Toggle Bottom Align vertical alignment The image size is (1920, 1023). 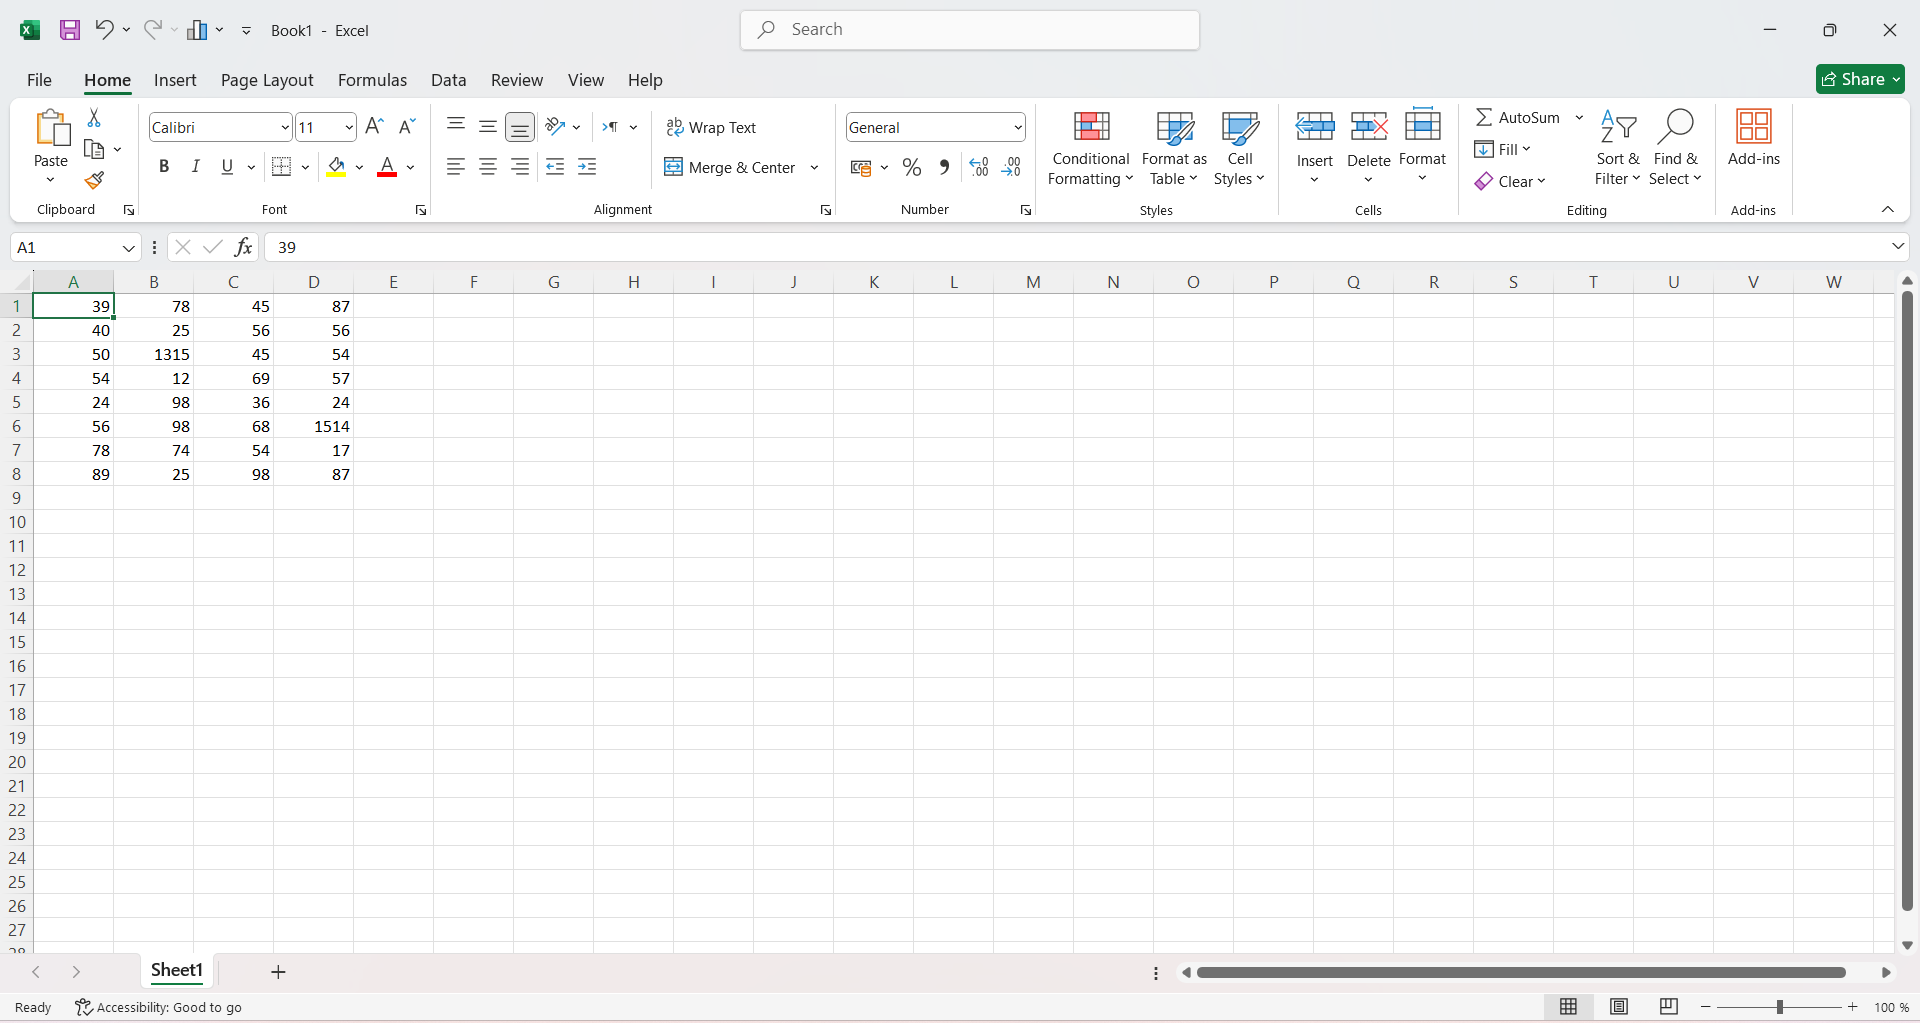coord(520,126)
